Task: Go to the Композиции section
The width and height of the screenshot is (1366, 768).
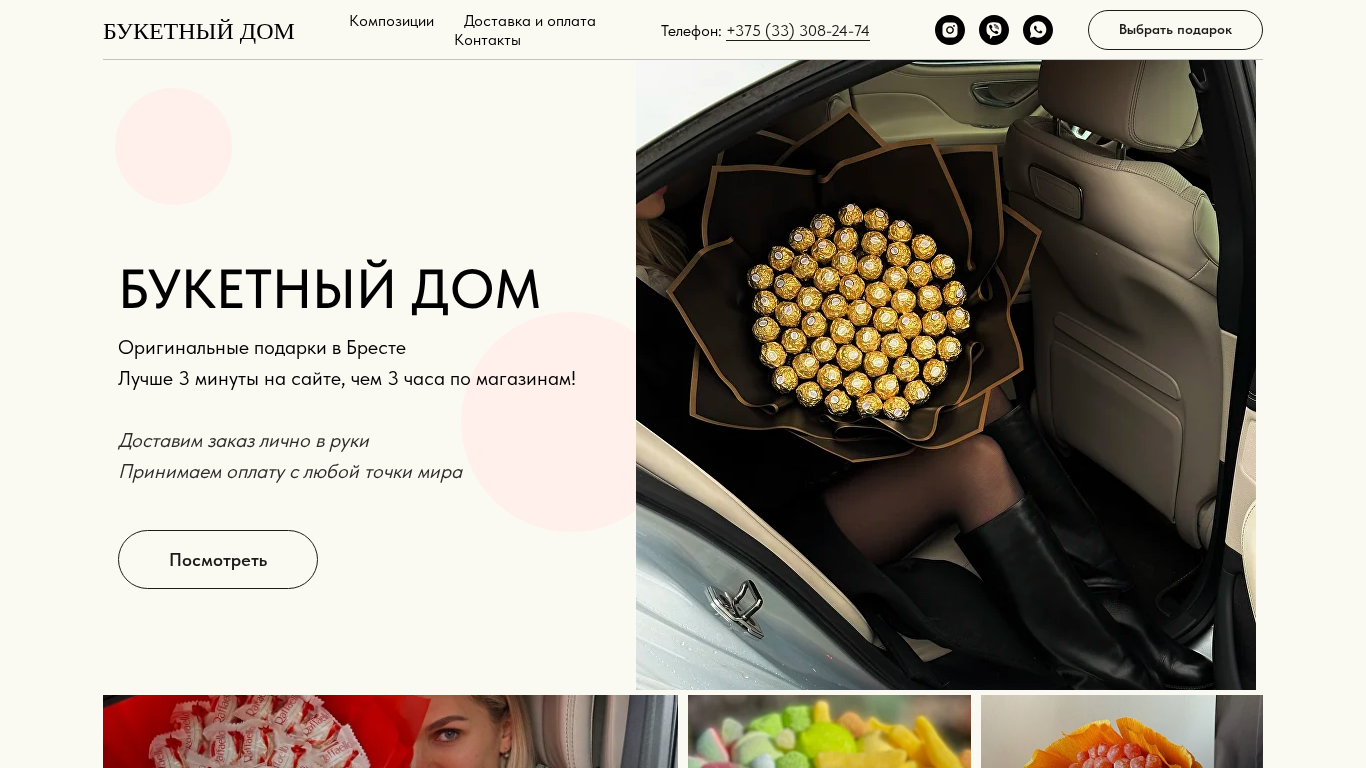Action: [x=392, y=21]
